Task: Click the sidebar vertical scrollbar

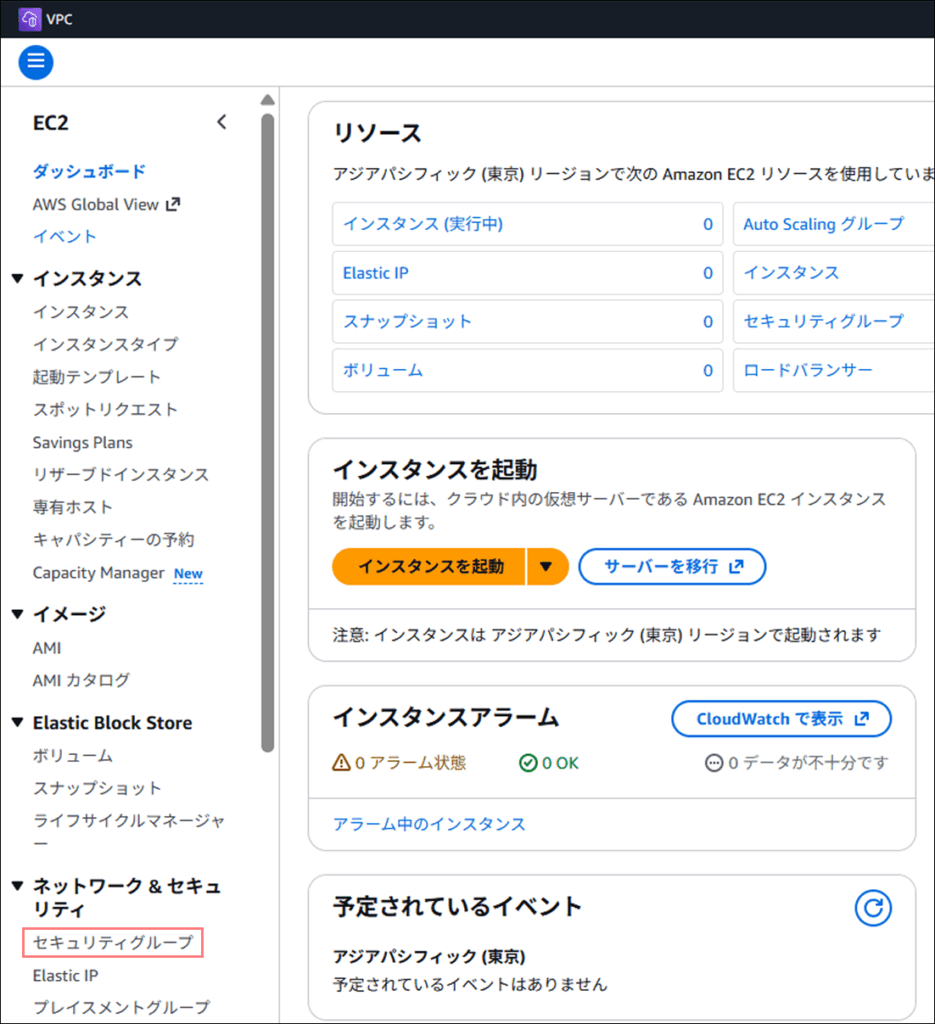Action: point(267,430)
